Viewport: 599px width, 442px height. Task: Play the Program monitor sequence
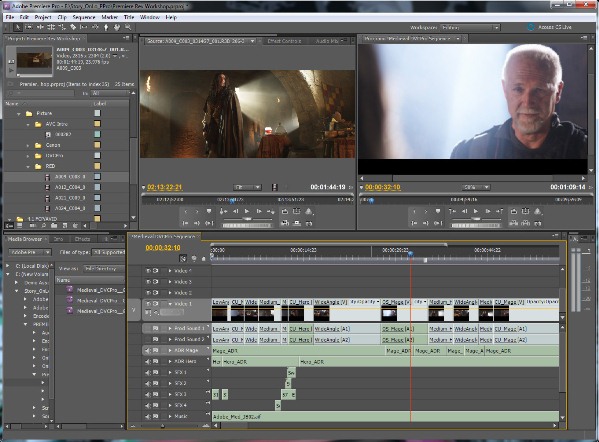(476, 211)
